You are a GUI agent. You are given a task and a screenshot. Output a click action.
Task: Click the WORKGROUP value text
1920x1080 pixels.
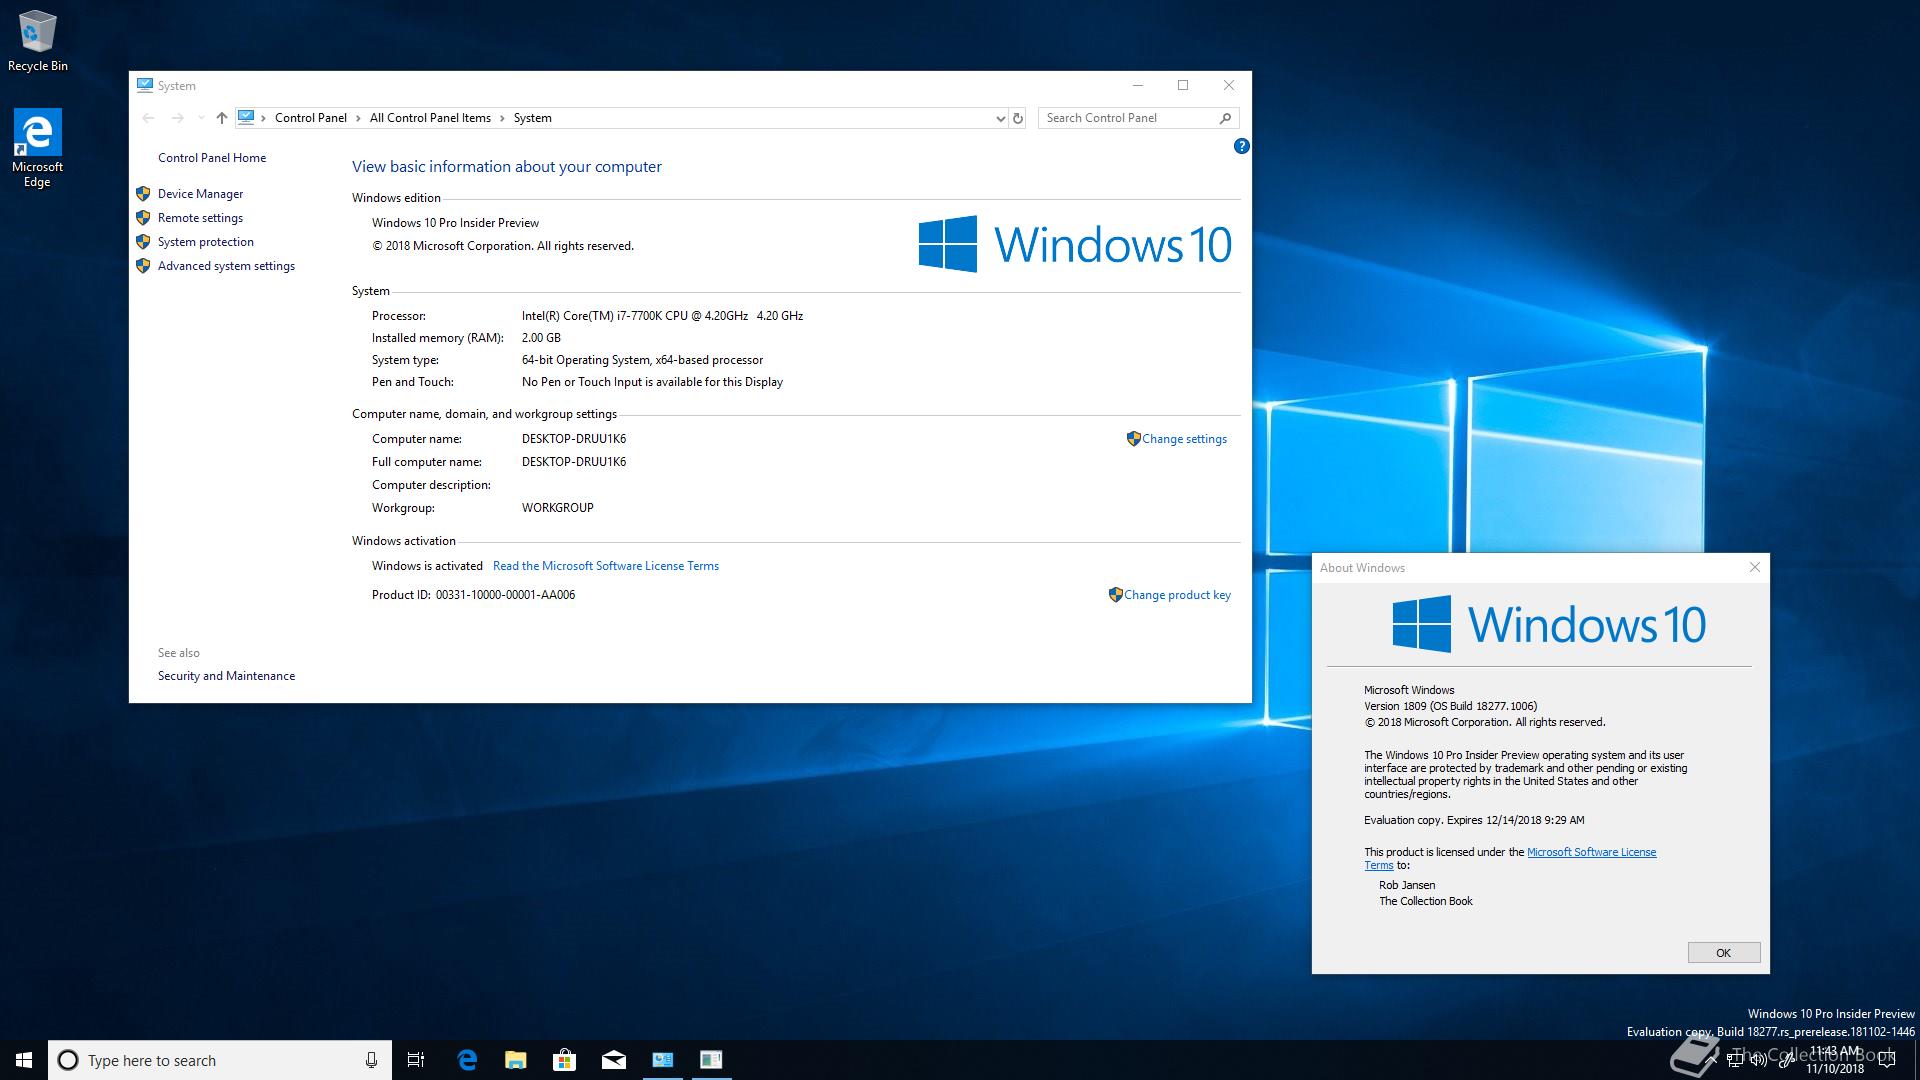[557, 508]
